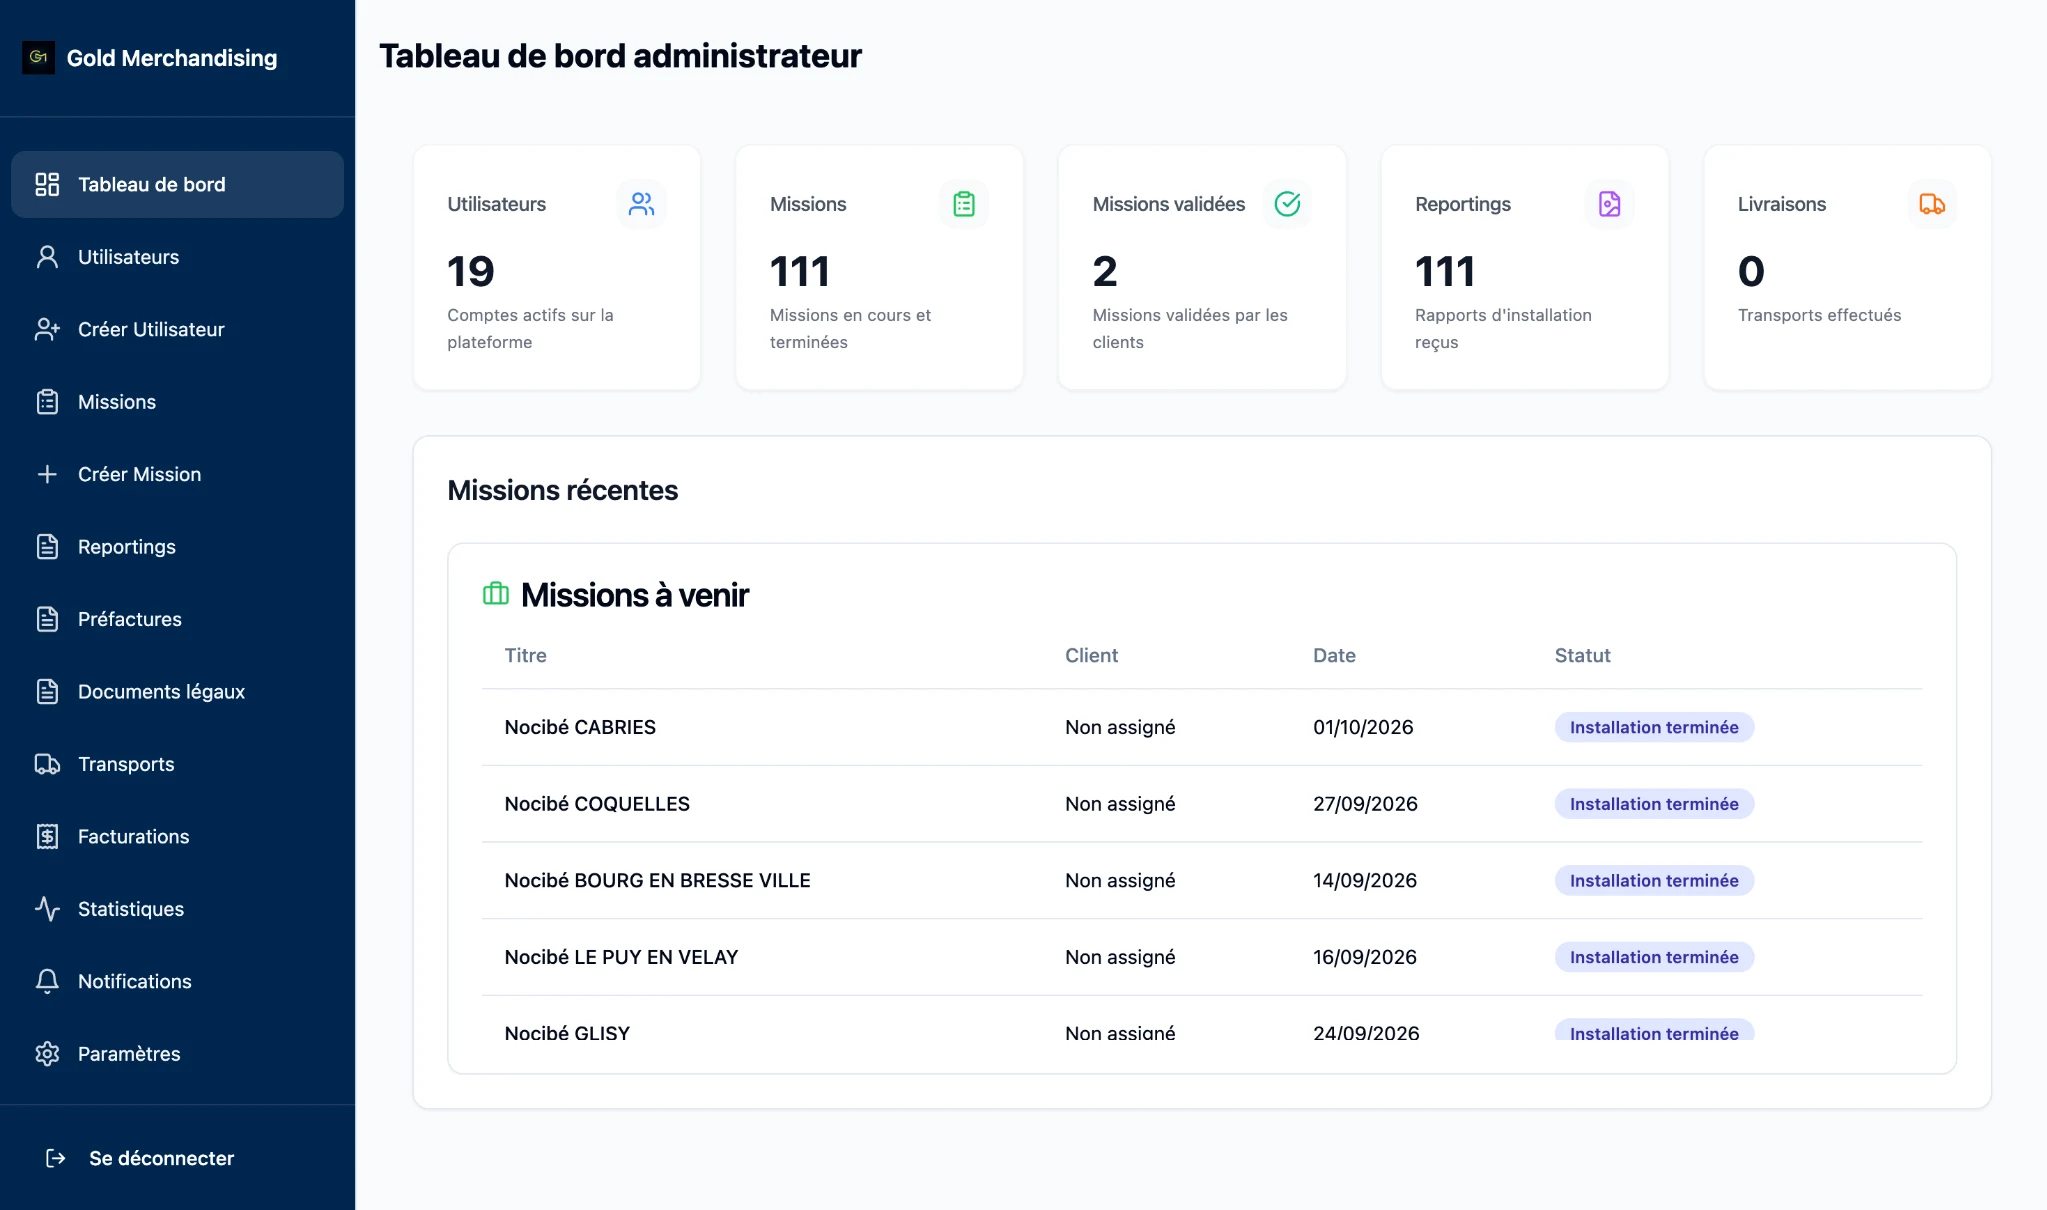Click the Tableau de bord grid icon
The image size is (2047, 1210).
point(47,184)
